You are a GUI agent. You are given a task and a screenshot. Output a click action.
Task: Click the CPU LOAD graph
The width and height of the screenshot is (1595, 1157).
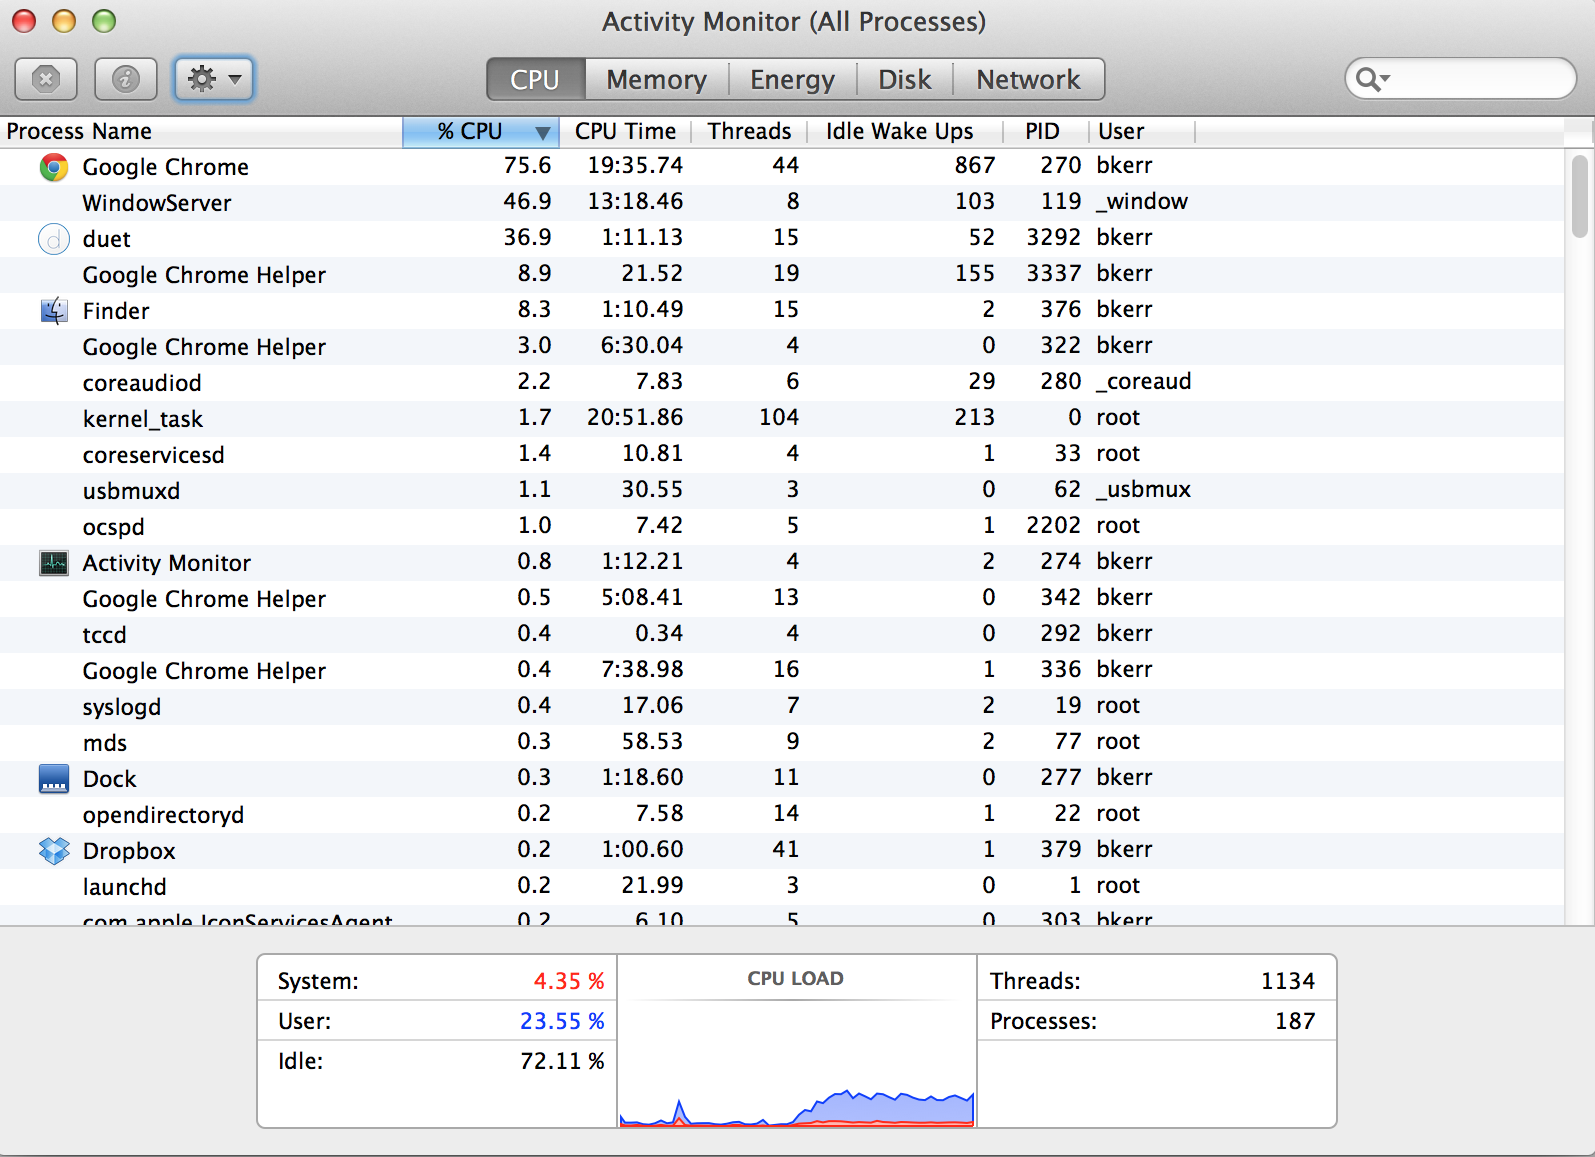(796, 1041)
